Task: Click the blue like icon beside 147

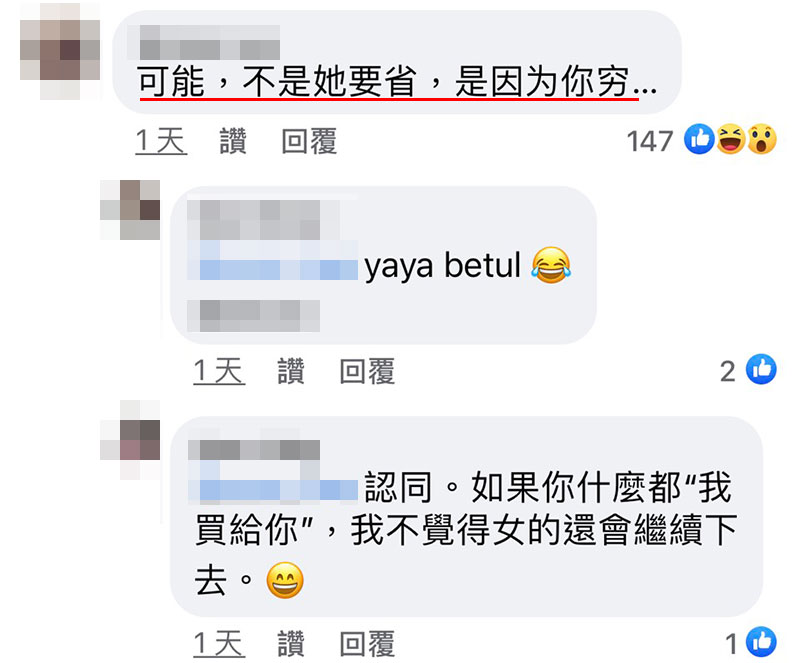Action: click(699, 139)
